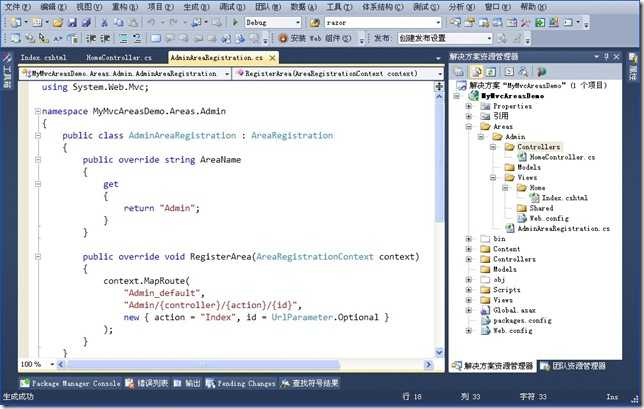Click the Save All icon

86,23
